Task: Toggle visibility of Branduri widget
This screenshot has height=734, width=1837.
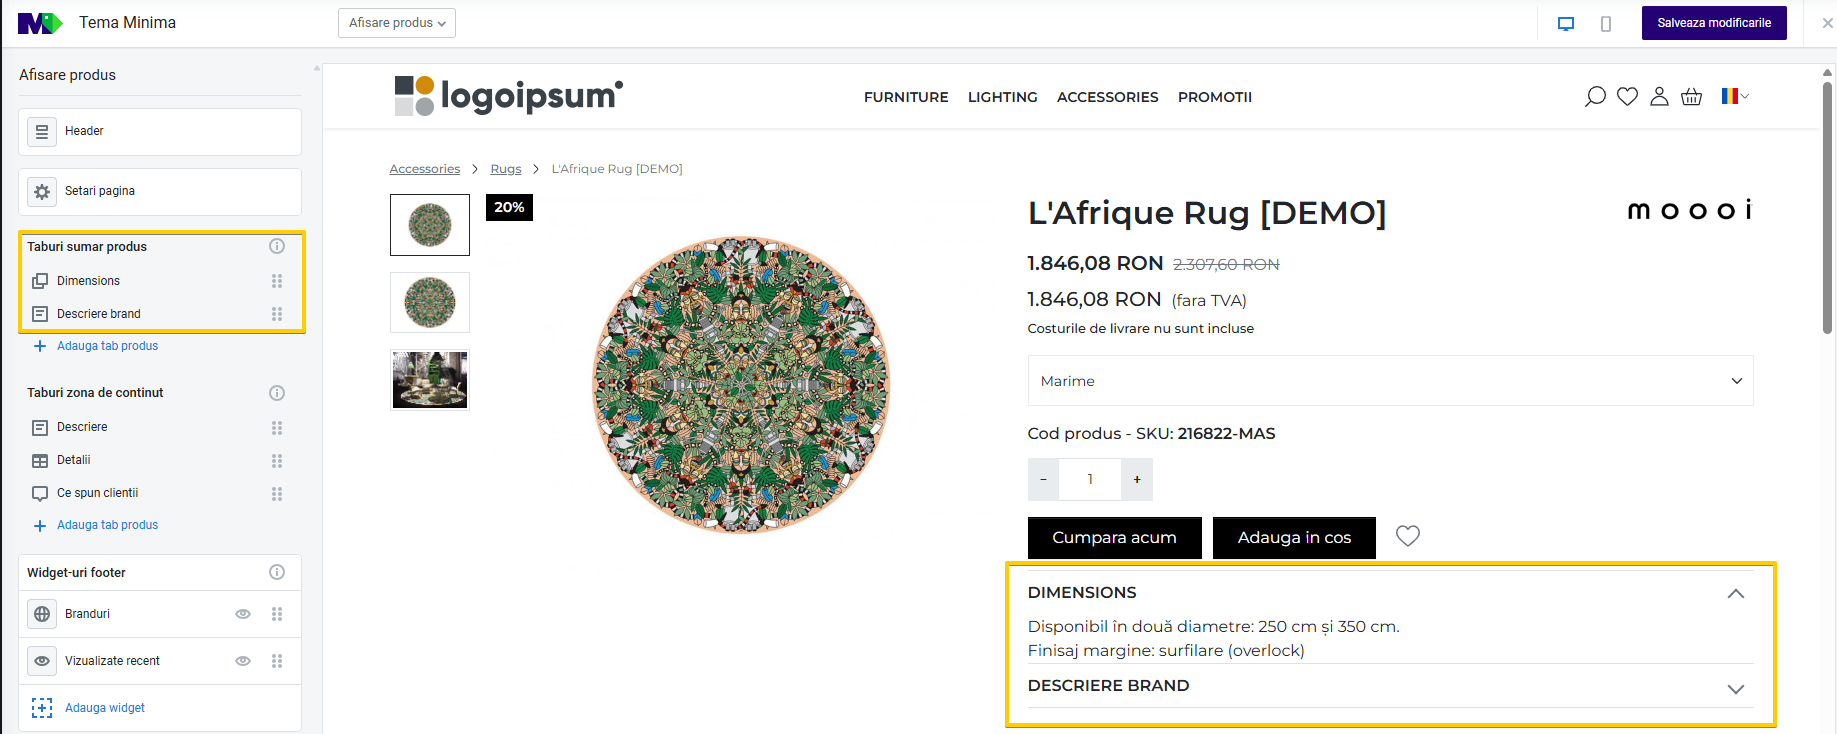Action: pos(242,614)
